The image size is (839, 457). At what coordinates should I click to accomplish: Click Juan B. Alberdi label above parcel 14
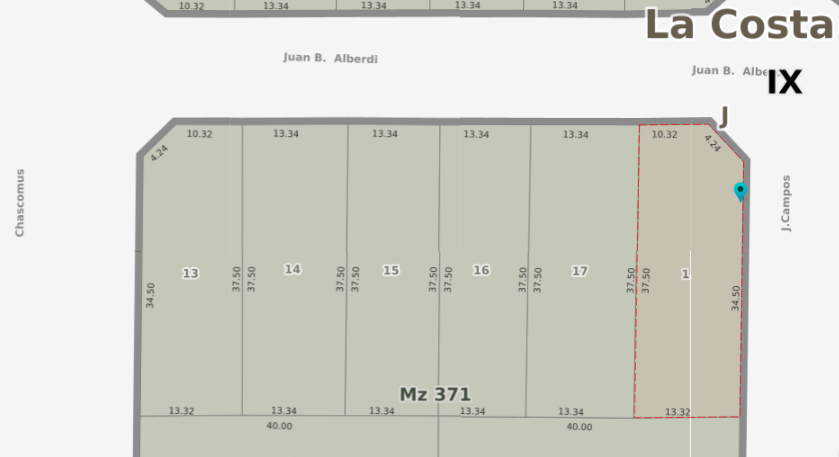click(x=330, y=58)
